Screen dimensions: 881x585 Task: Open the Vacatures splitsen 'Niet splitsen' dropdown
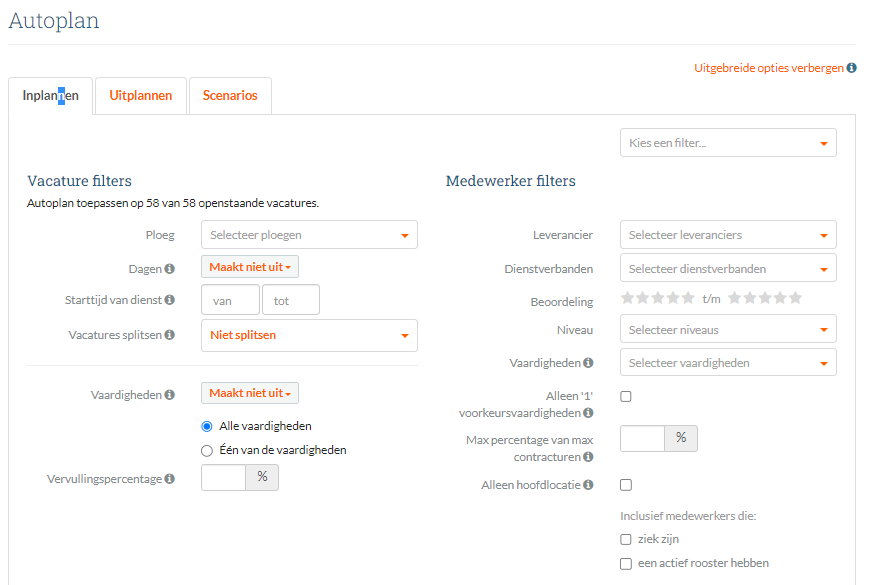coord(309,335)
